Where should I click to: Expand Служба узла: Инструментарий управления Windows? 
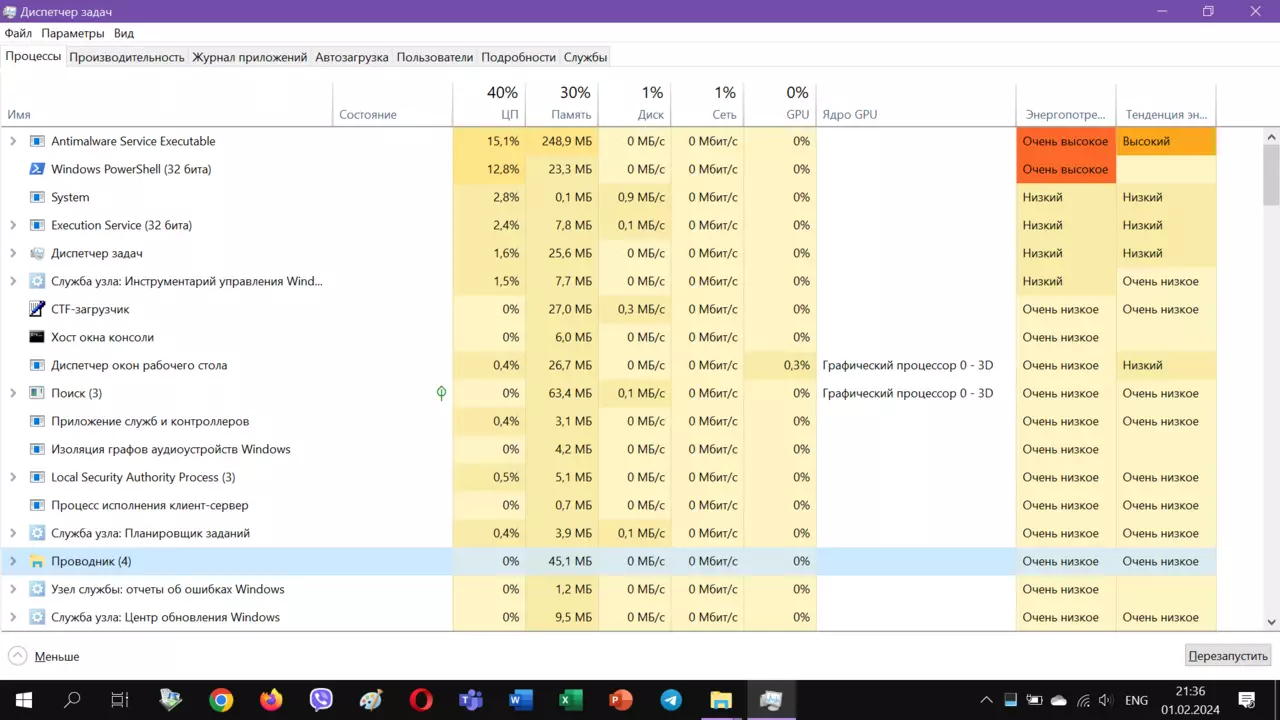click(x=13, y=281)
